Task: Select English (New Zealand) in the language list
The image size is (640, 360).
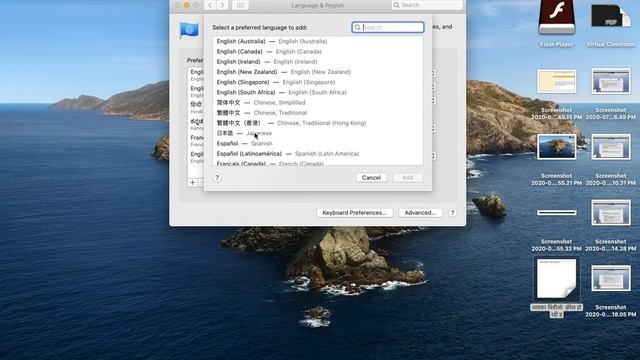Action: 318,72
